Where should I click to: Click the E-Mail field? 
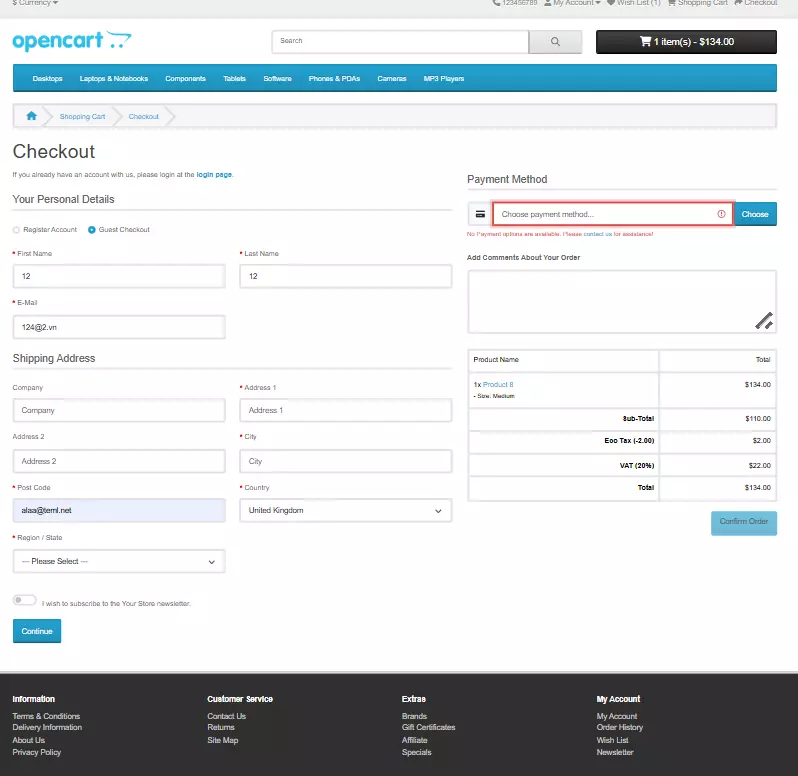(x=119, y=327)
